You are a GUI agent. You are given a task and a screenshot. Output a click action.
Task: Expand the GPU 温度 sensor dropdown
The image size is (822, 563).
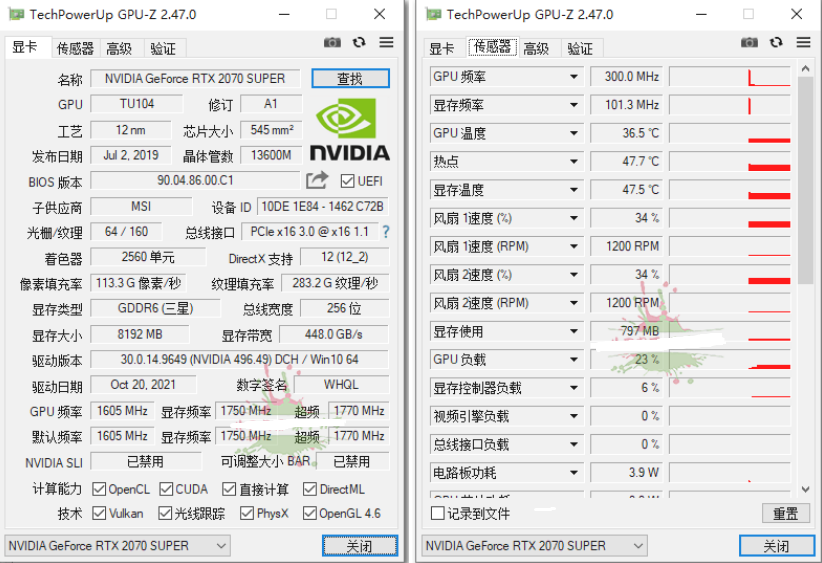(x=574, y=133)
